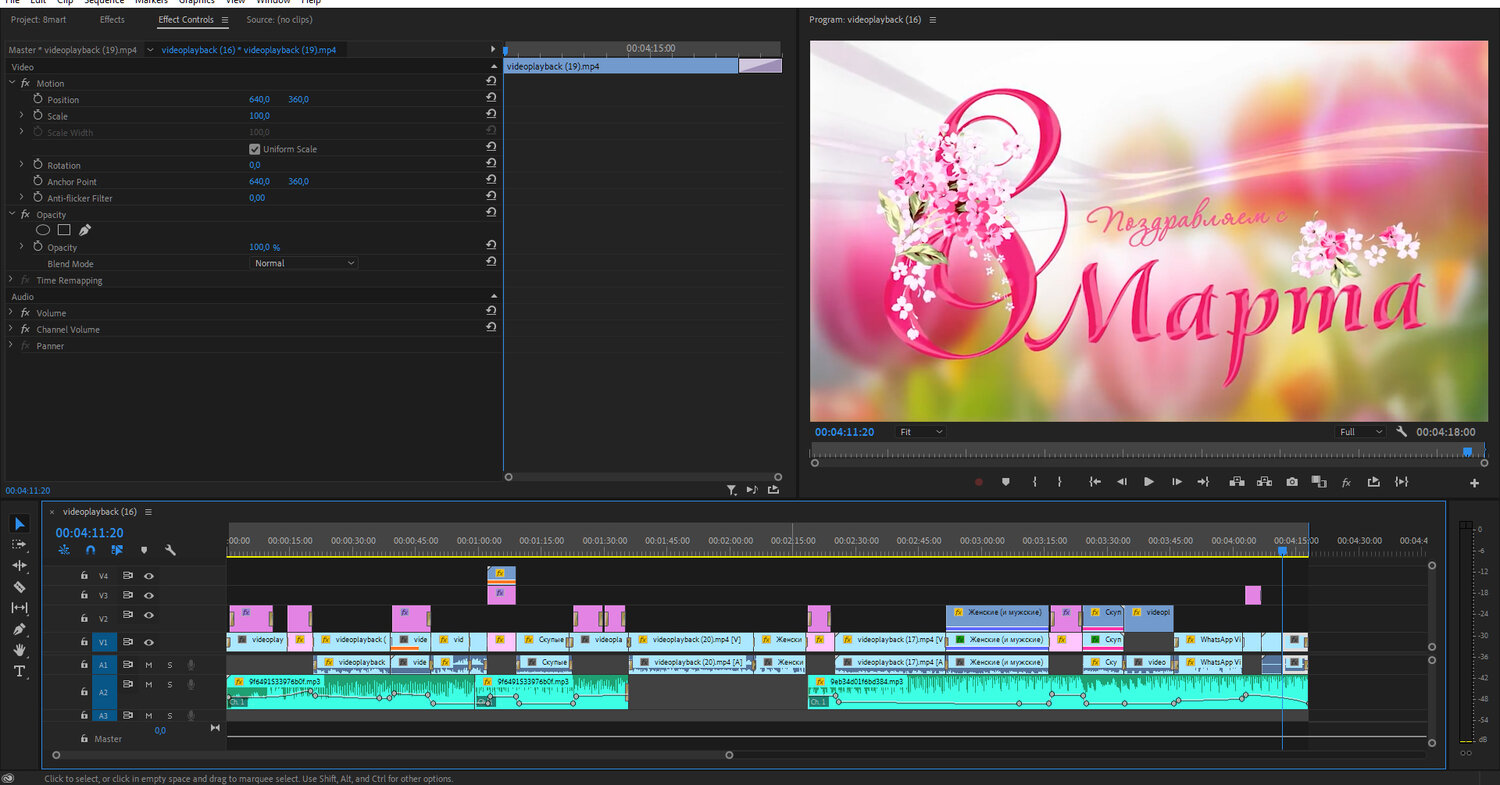Viewport: 1500px width, 785px height.
Task: Open Effect Controls filter properties icon
Action: 731,490
